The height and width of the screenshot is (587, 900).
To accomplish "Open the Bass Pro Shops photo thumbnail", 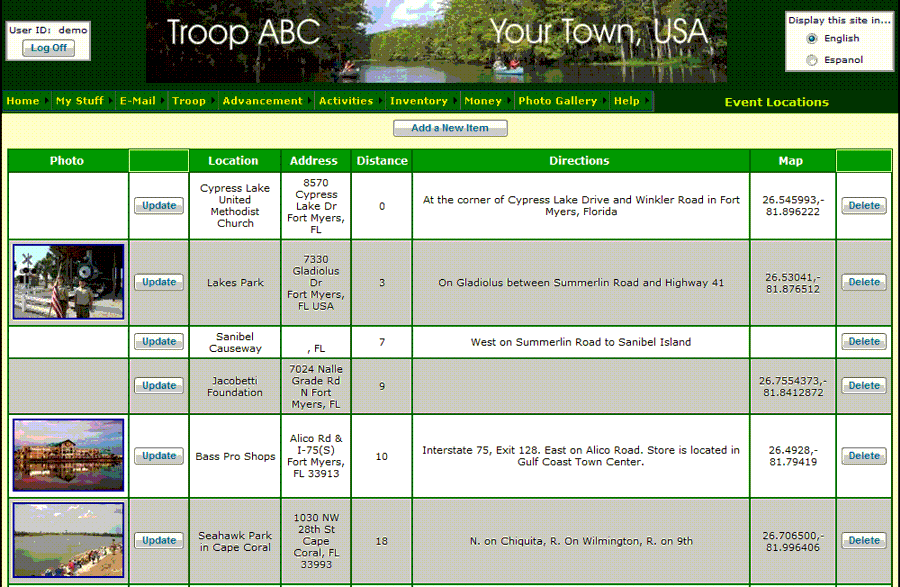I will click(x=68, y=455).
